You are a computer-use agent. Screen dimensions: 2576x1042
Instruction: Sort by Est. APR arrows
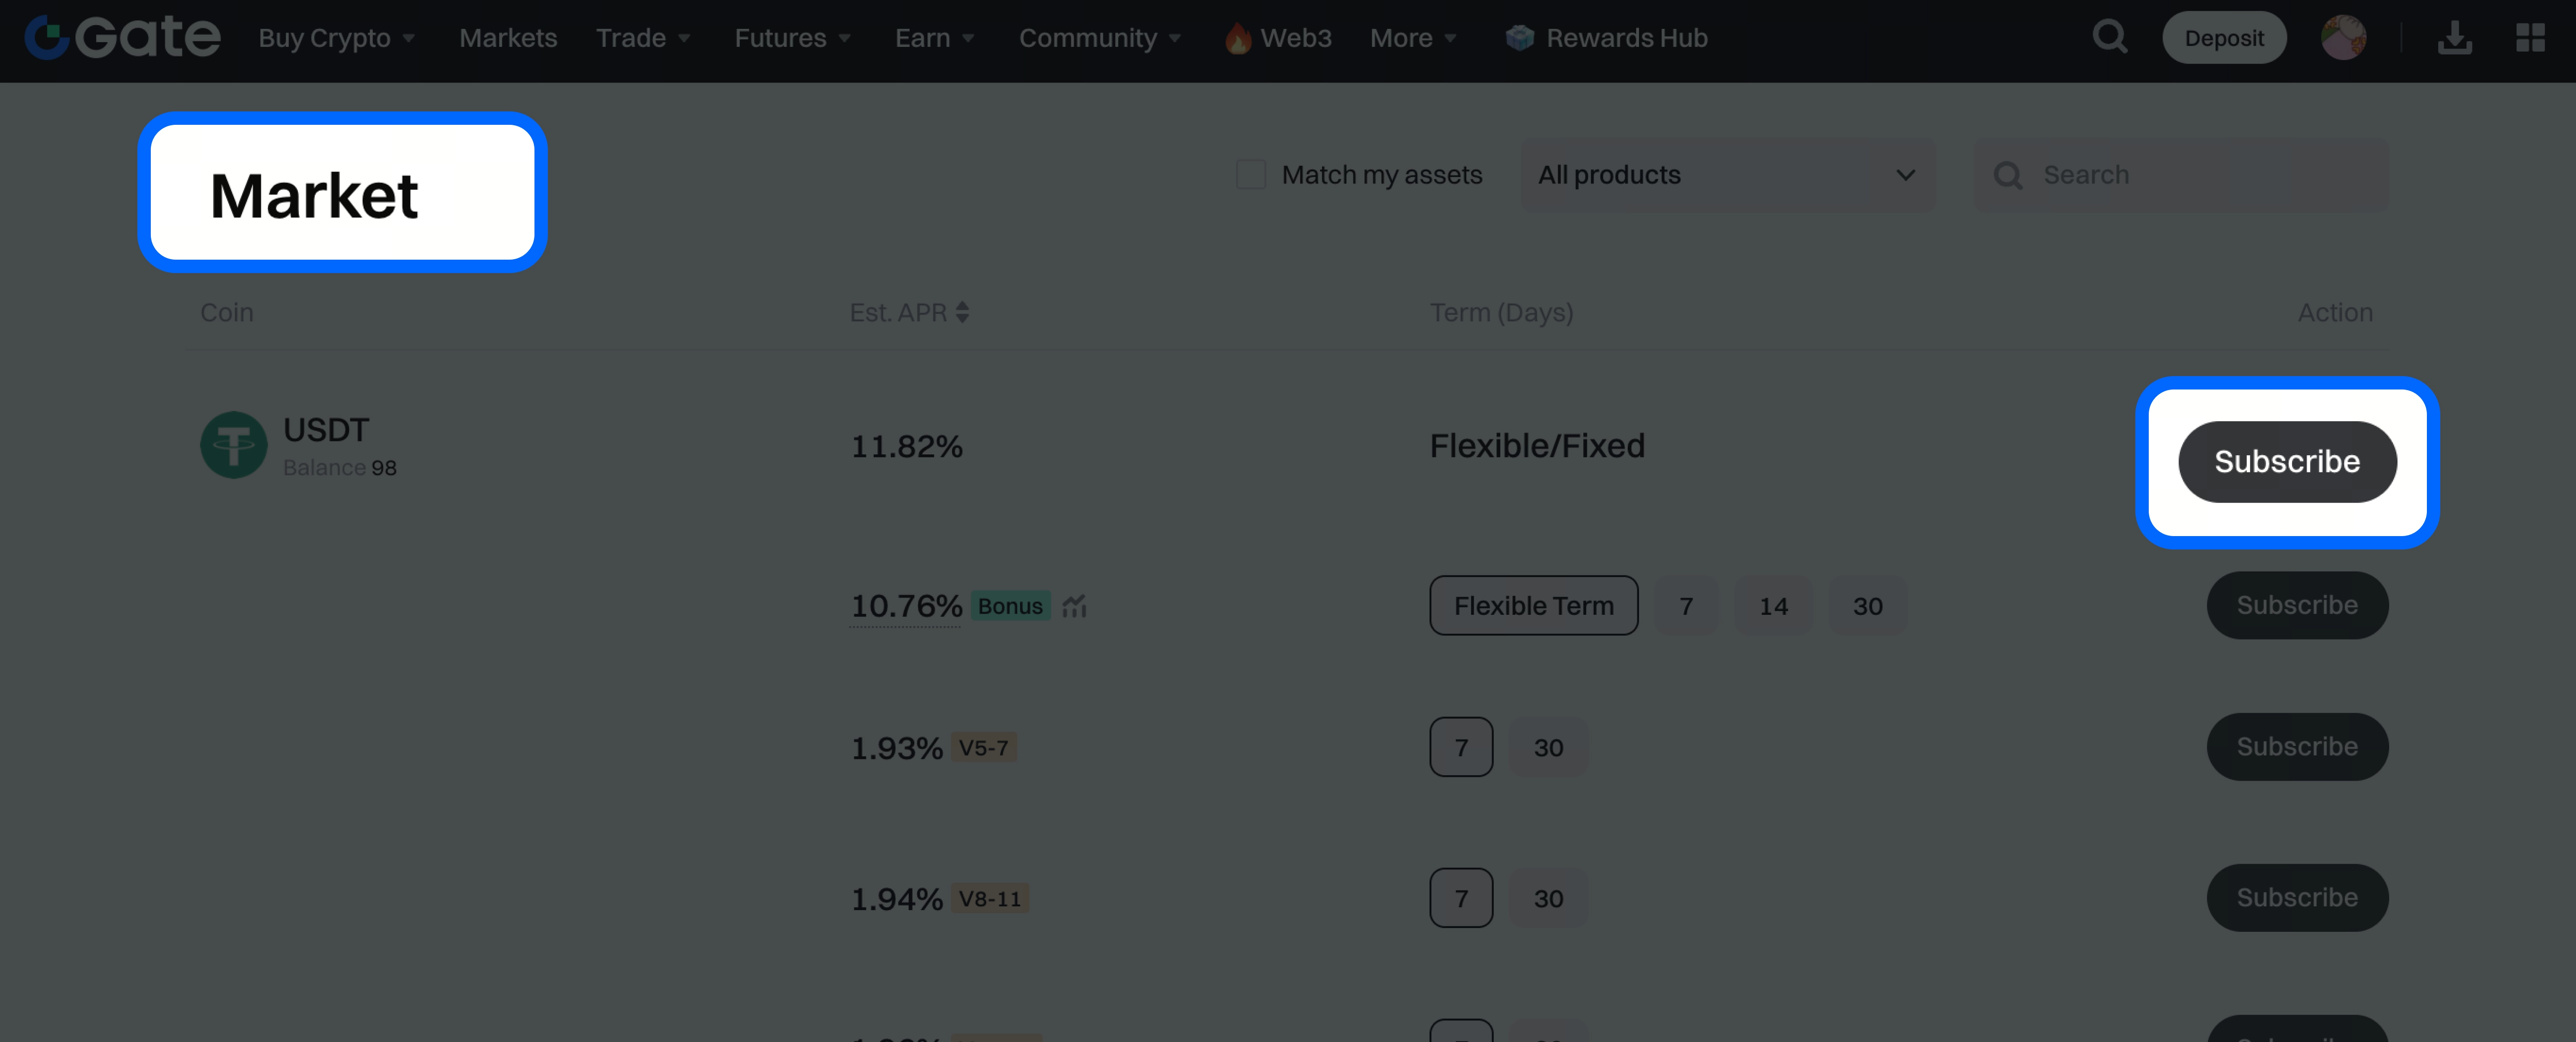962,312
